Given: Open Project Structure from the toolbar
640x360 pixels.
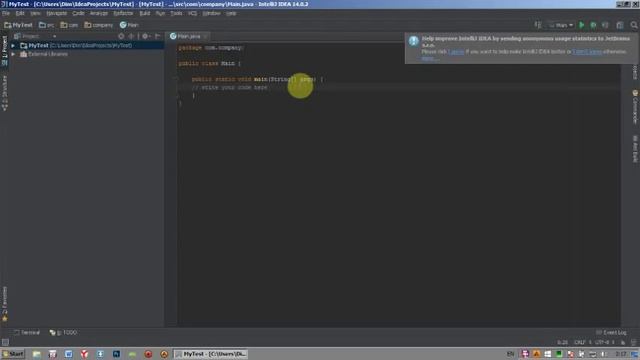Looking at the screenshot, I should pos(620,25).
